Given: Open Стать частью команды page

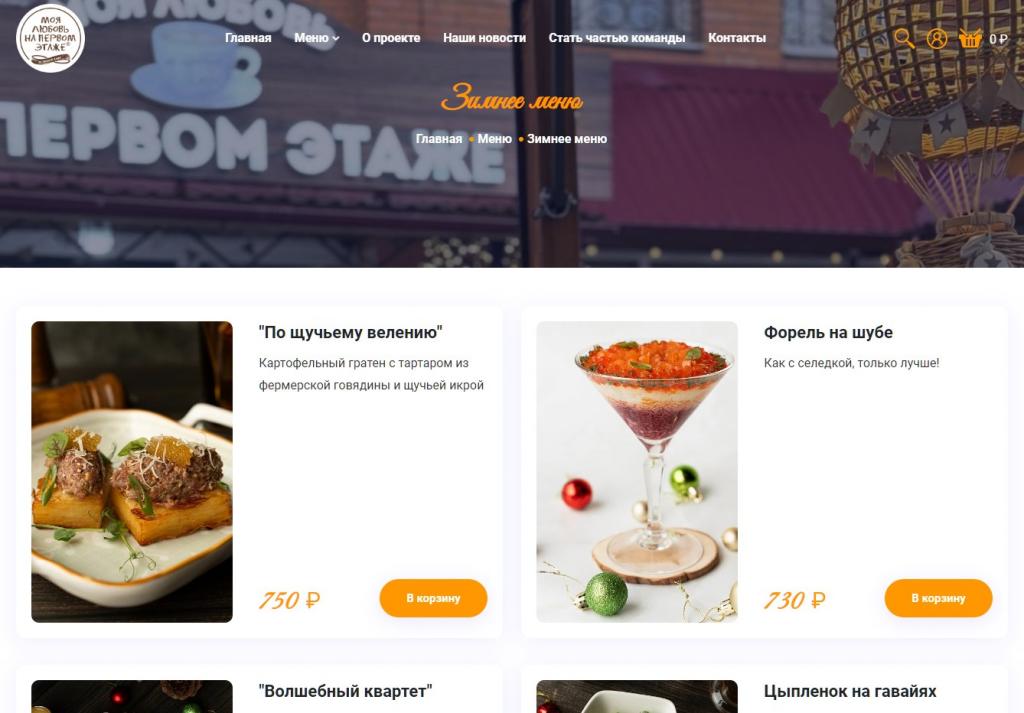Looking at the screenshot, I should tap(616, 38).
